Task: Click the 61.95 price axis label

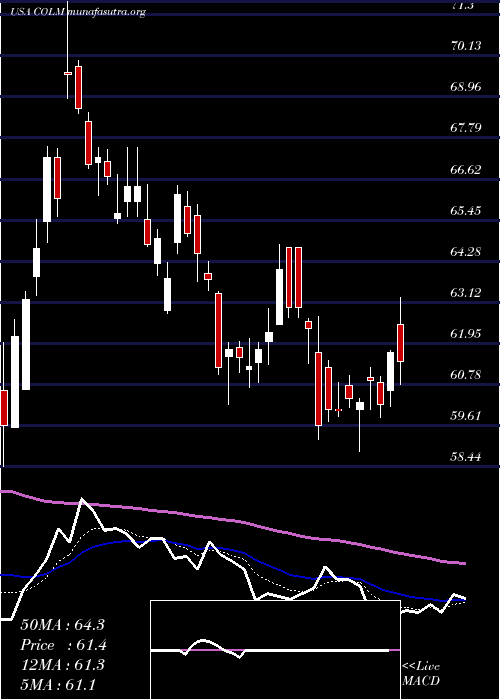Action: [466, 334]
